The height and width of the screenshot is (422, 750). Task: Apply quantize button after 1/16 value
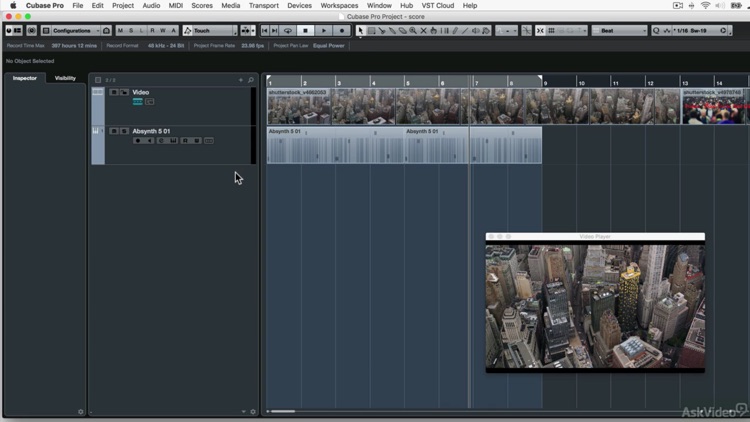(x=723, y=31)
